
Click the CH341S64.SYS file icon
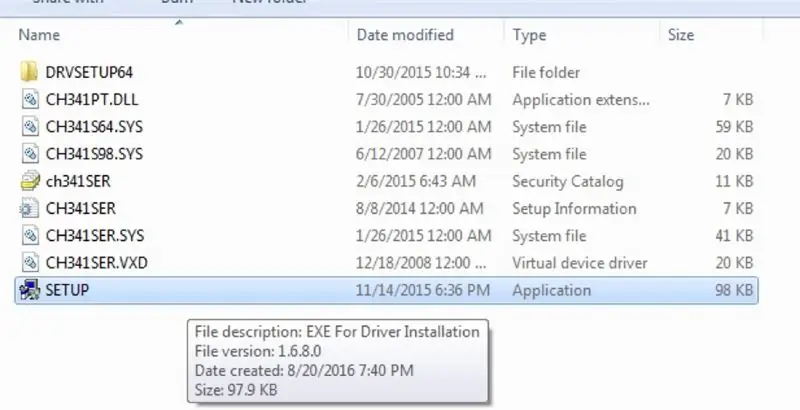click(30, 126)
